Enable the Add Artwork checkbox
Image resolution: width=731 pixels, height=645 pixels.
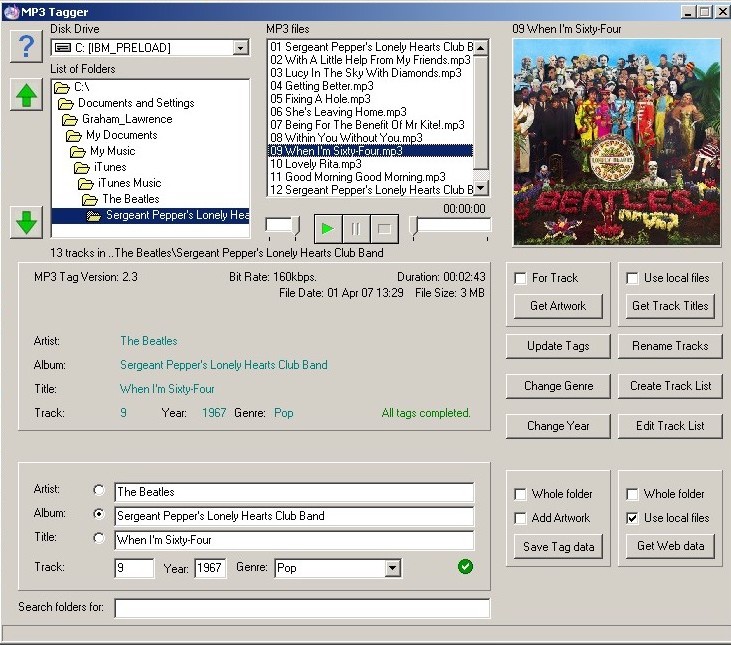click(x=520, y=518)
